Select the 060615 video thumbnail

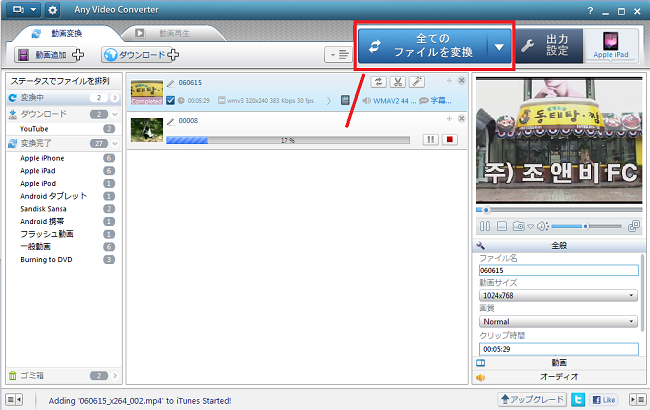pyautogui.click(x=147, y=92)
